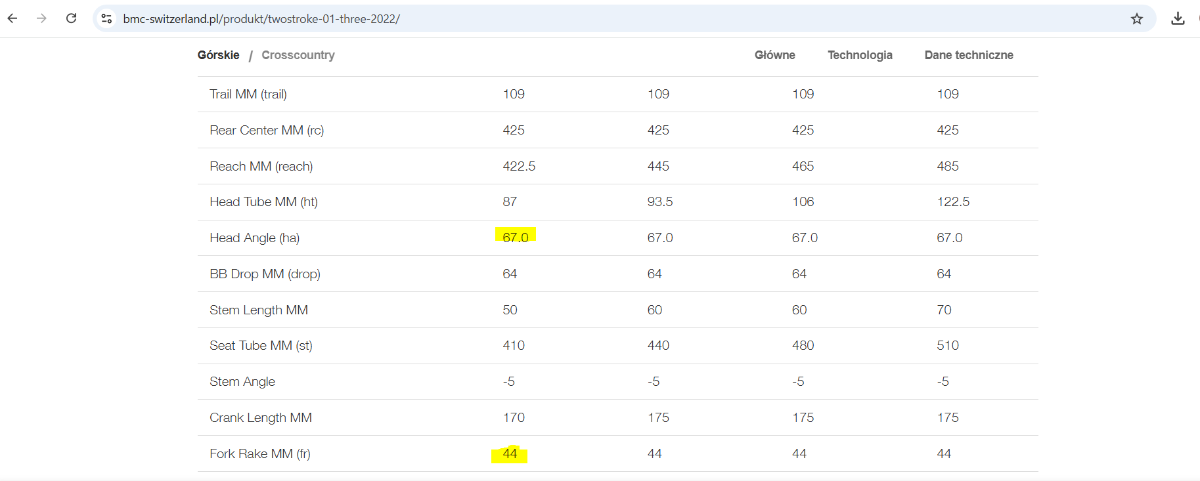Go to the Crosscountry breadcrumb link
This screenshot has width=1200, height=481.
click(x=298, y=55)
